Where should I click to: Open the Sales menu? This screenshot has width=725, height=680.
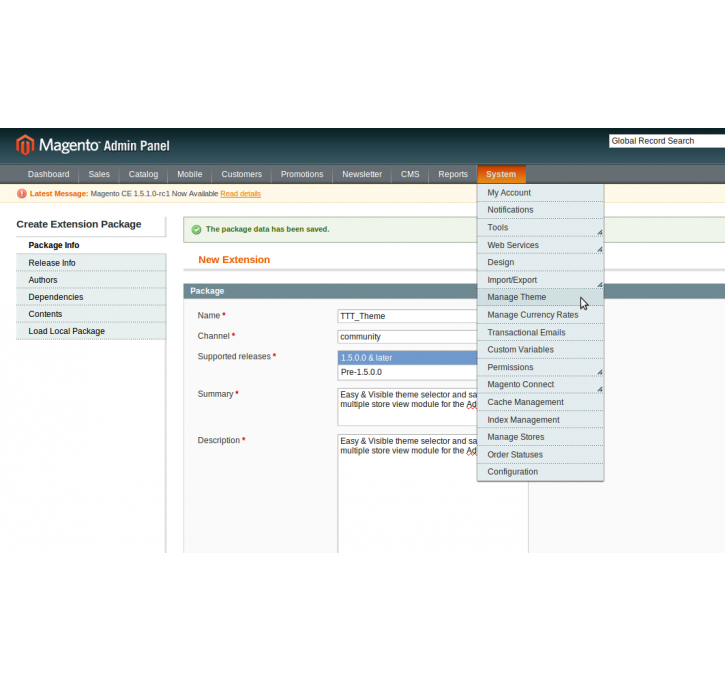click(99, 174)
